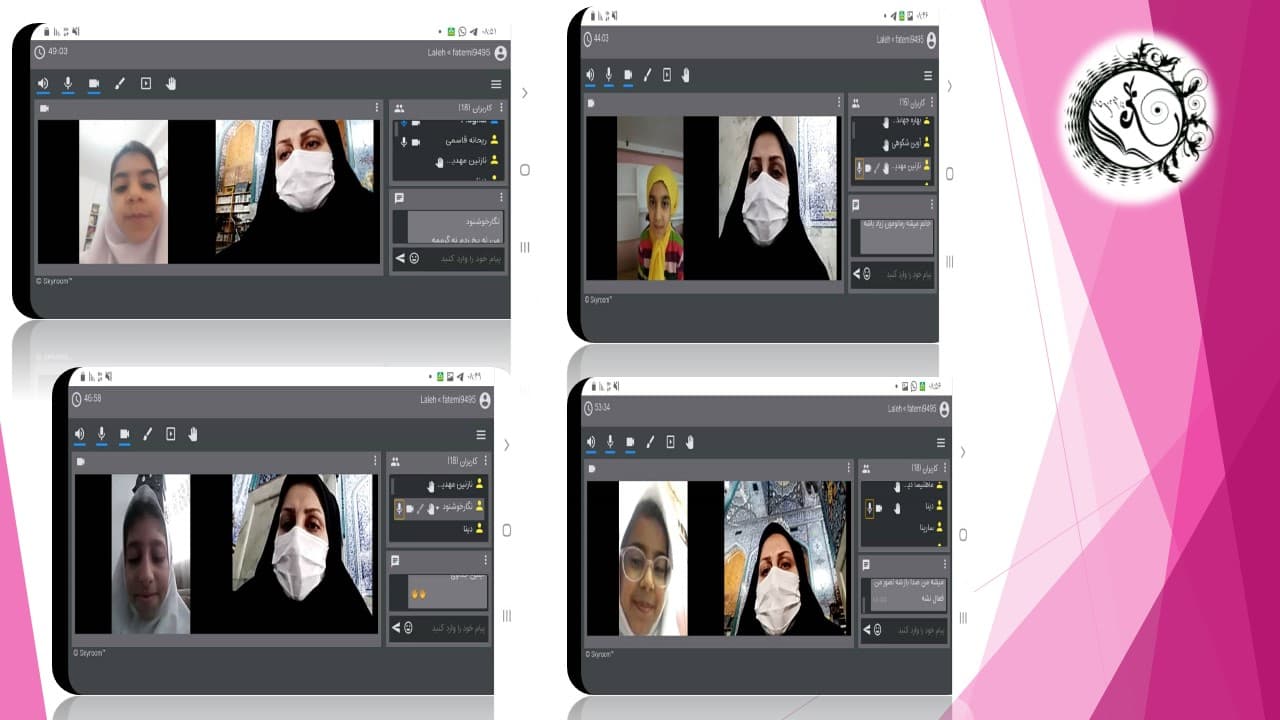Open the hamburger menu in the 49:03 session
This screenshot has width=1280, height=720.
(x=496, y=85)
